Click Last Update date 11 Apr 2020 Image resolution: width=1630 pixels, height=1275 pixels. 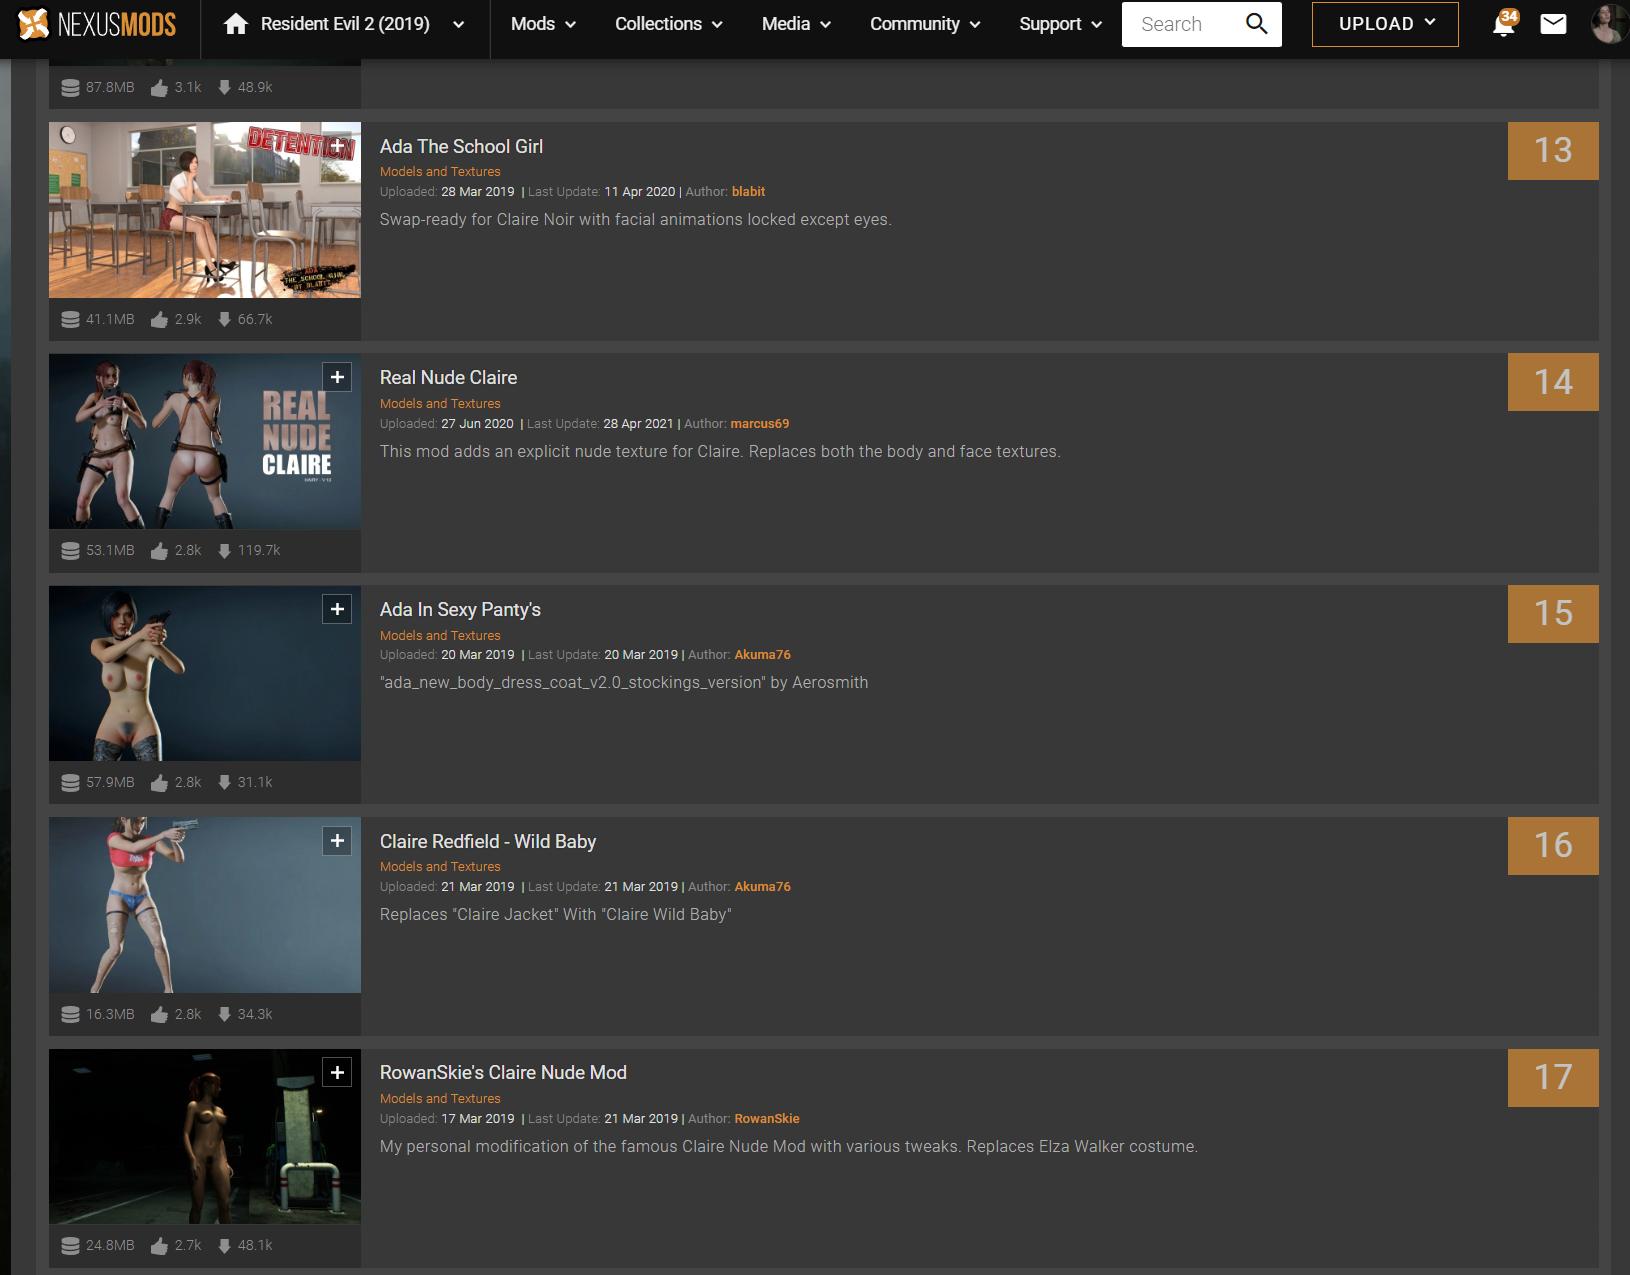pos(640,191)
